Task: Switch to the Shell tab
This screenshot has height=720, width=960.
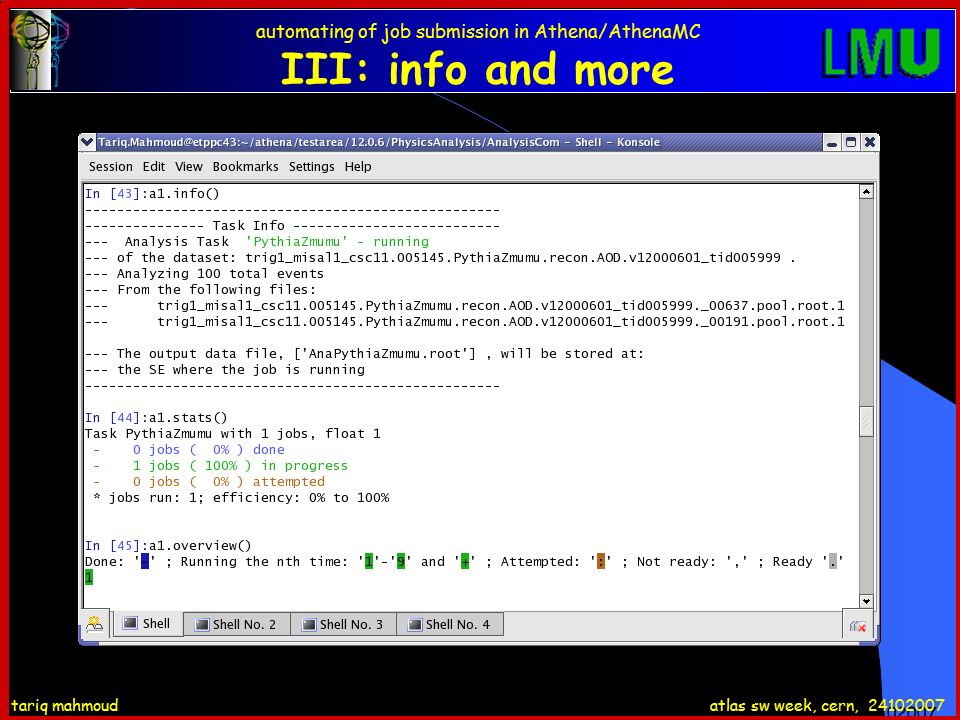Action: (x=148, y=623)
